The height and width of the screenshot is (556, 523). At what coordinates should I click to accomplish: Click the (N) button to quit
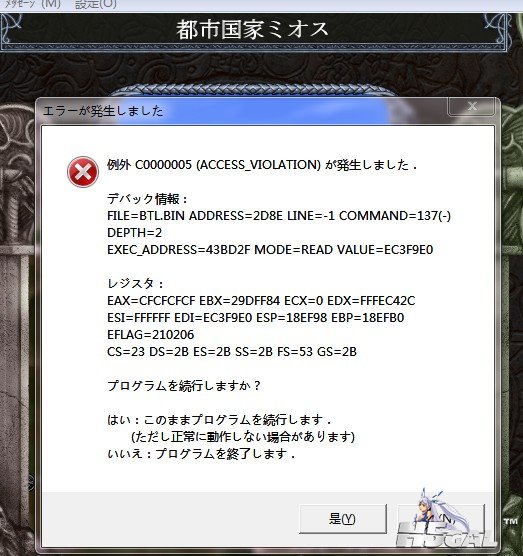click(x=441, y=519)
